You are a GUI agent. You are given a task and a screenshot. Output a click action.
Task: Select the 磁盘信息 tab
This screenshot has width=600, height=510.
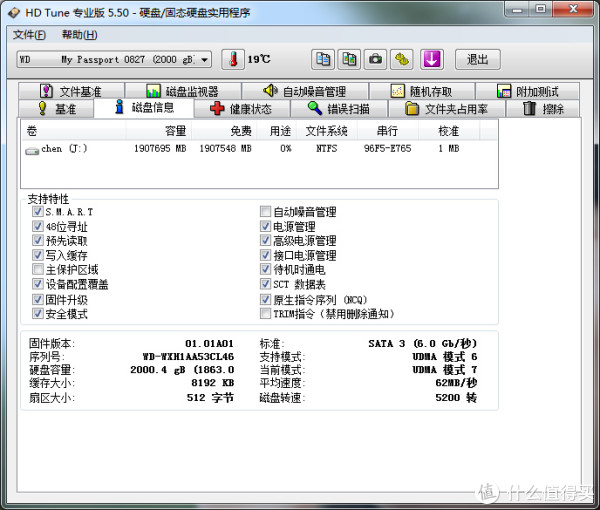[144, 108]
